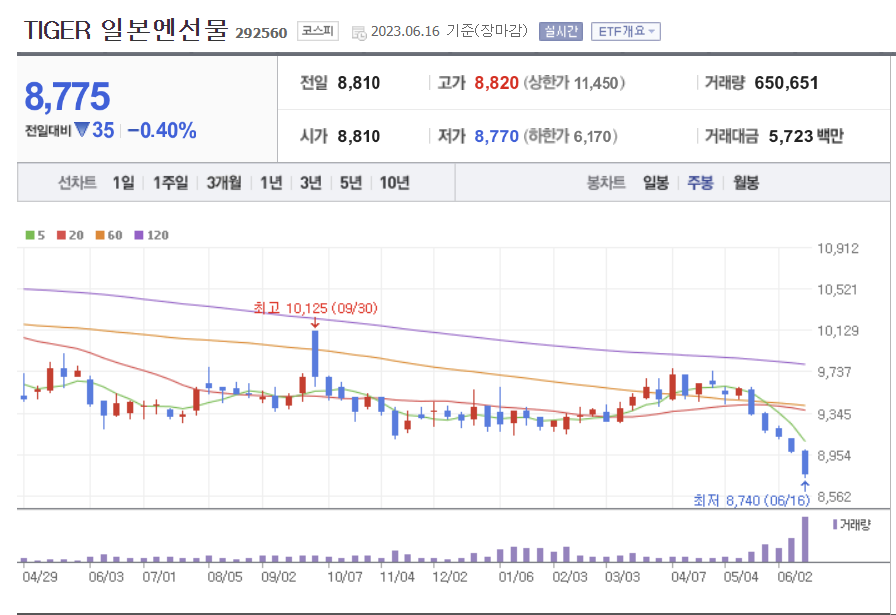This screenshot has width=896, height=615.
Task: Select the 10년 line chart tab
Action: (x=394, y=183)
